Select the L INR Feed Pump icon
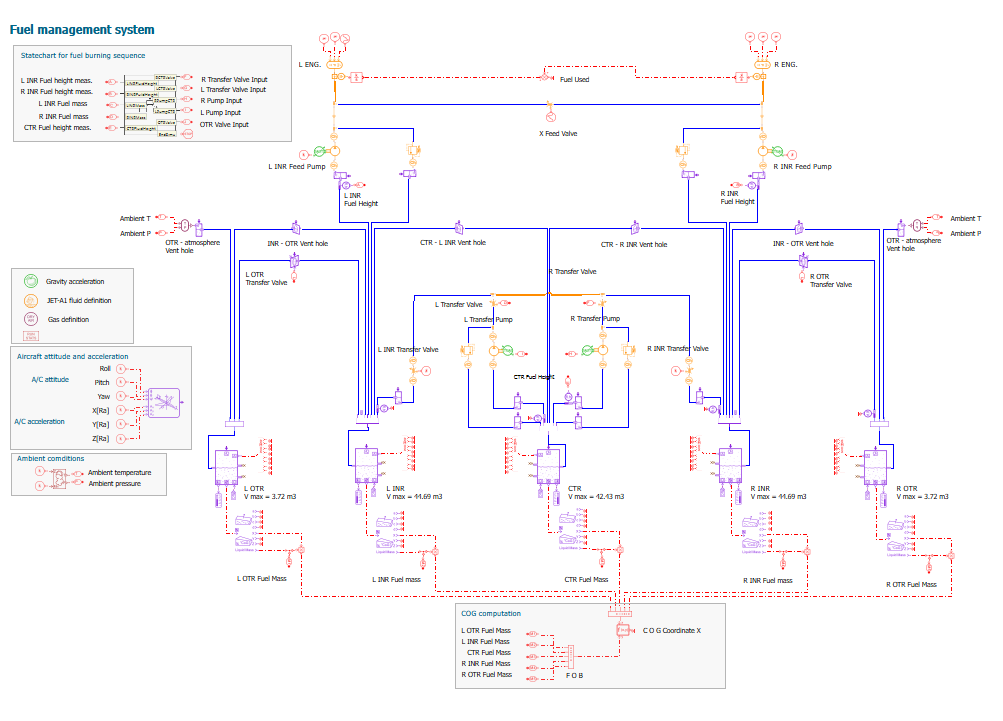Image resolution: width=1003 pixels, height=721 pixels. pos(334,152)
